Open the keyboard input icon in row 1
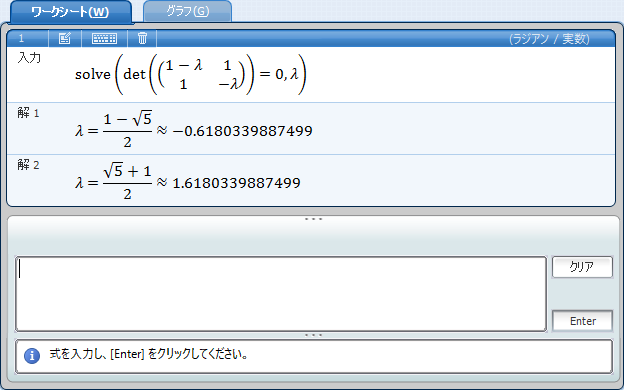Image resolution: width=624 pixels, height=390 pixels. click(104, 39)
